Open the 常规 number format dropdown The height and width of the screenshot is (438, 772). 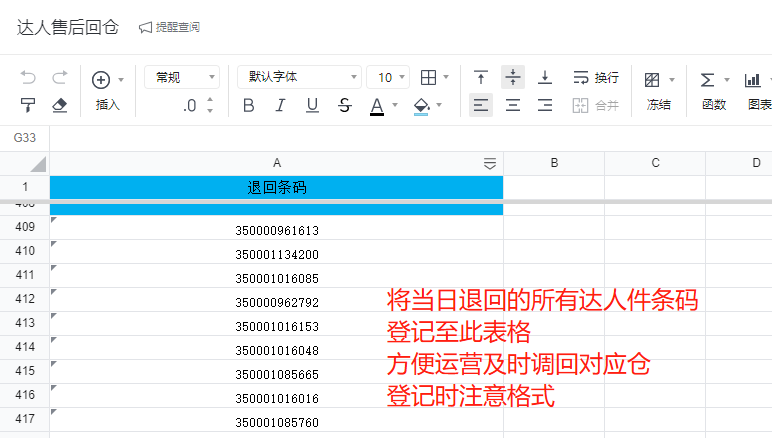tap(182, 77)
